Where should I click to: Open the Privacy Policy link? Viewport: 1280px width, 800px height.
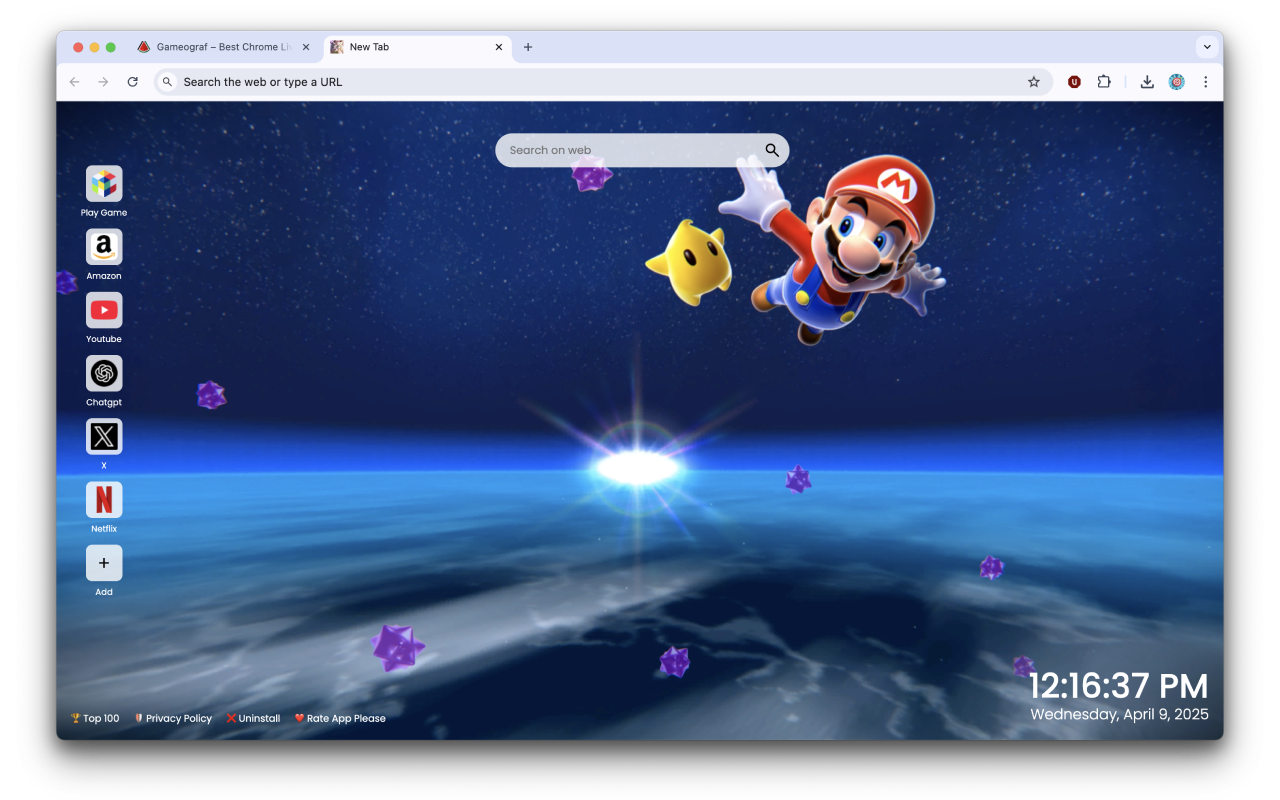point(173,718)
